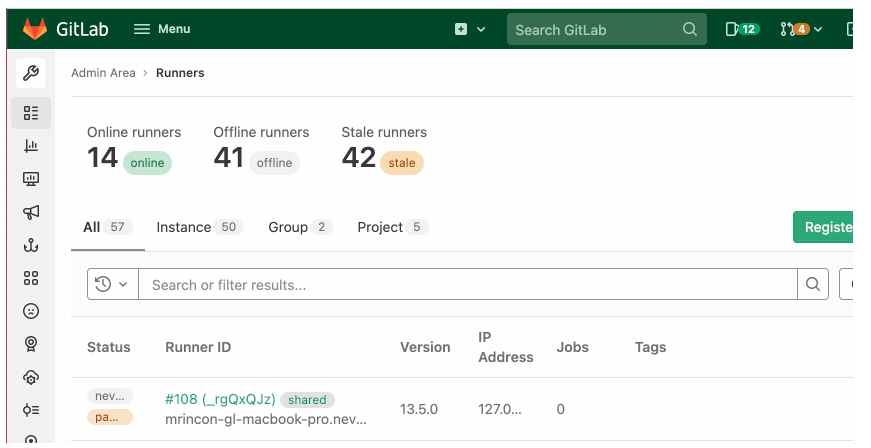
Task: Click the Version column header
Action: click(425, 347)
